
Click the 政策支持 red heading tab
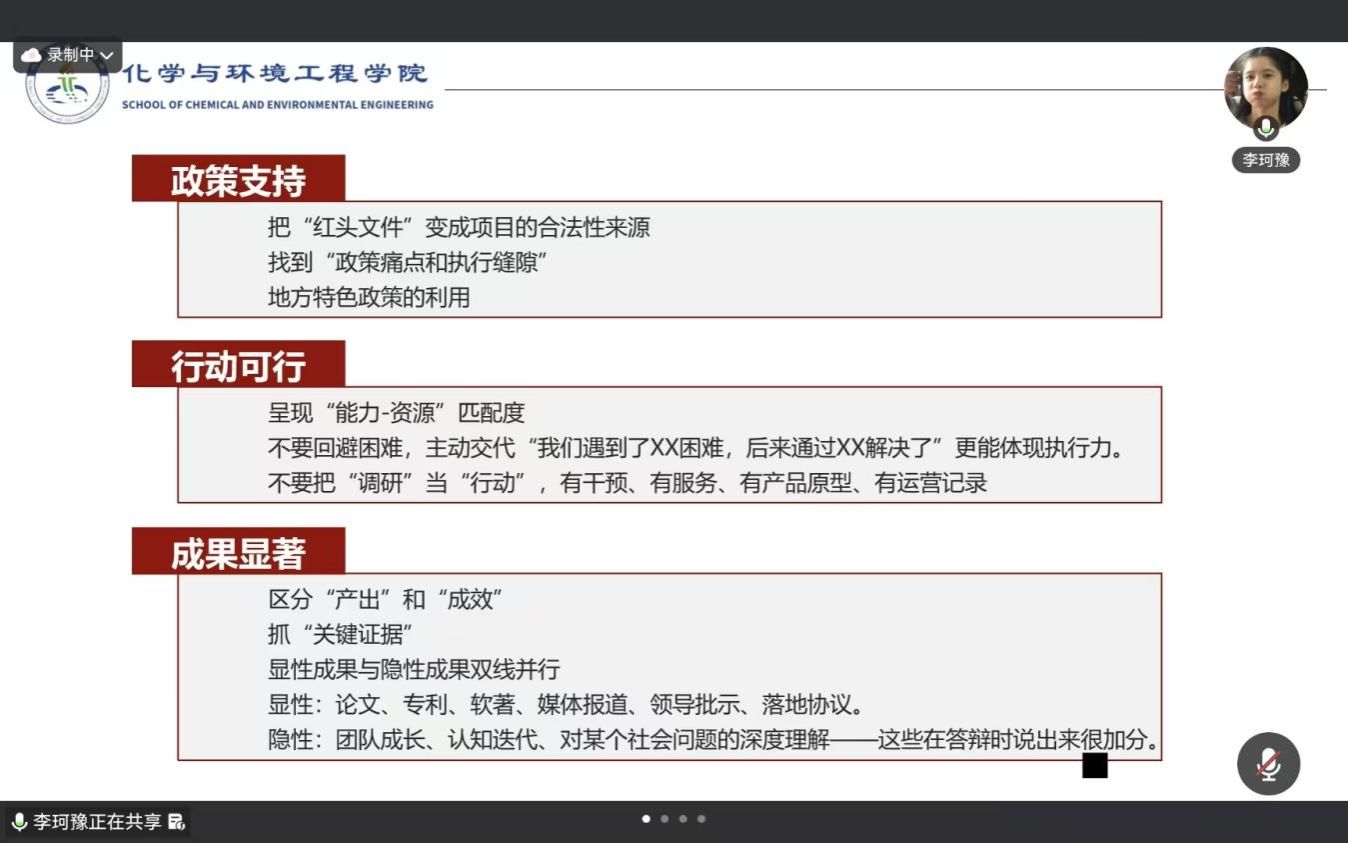(x=238, y=180)
